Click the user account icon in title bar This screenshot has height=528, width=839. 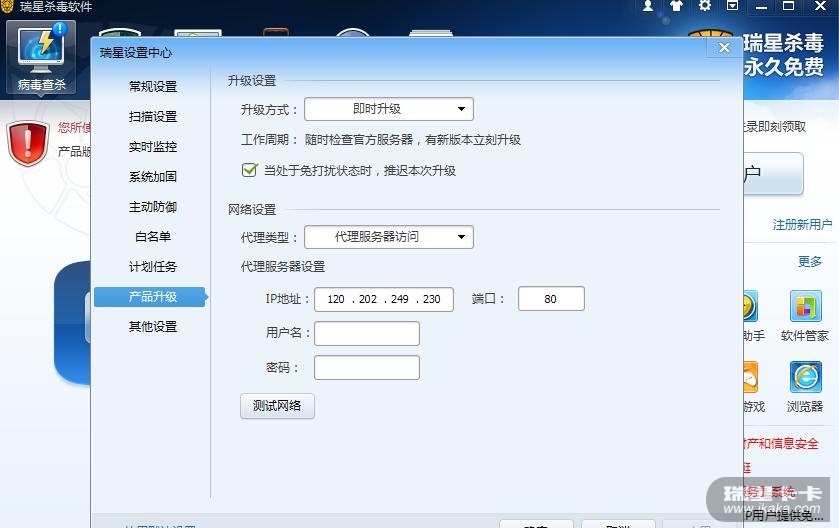tap(648, 6)
